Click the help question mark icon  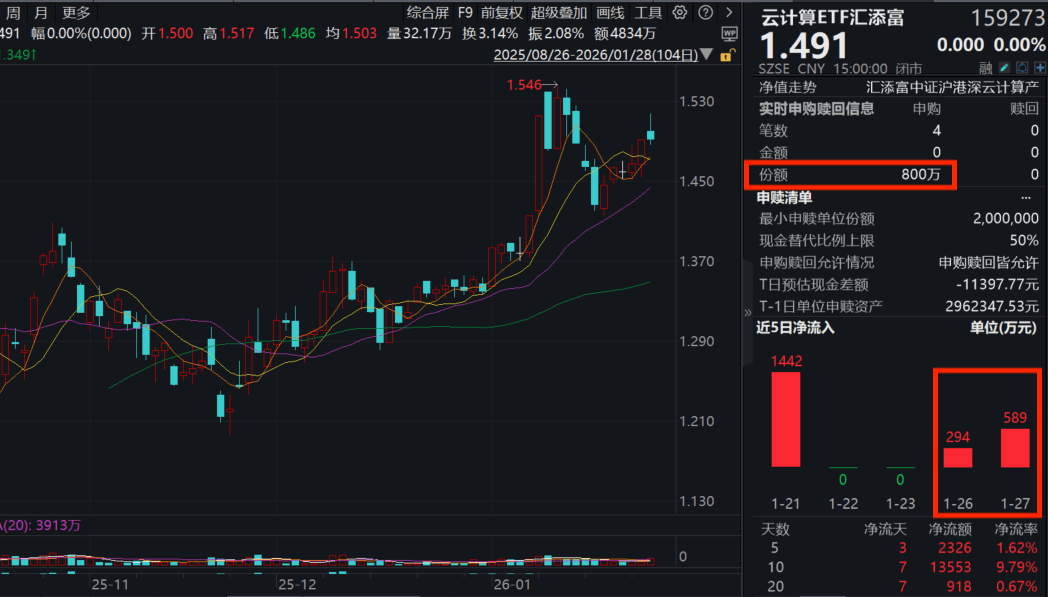[706, 14]
